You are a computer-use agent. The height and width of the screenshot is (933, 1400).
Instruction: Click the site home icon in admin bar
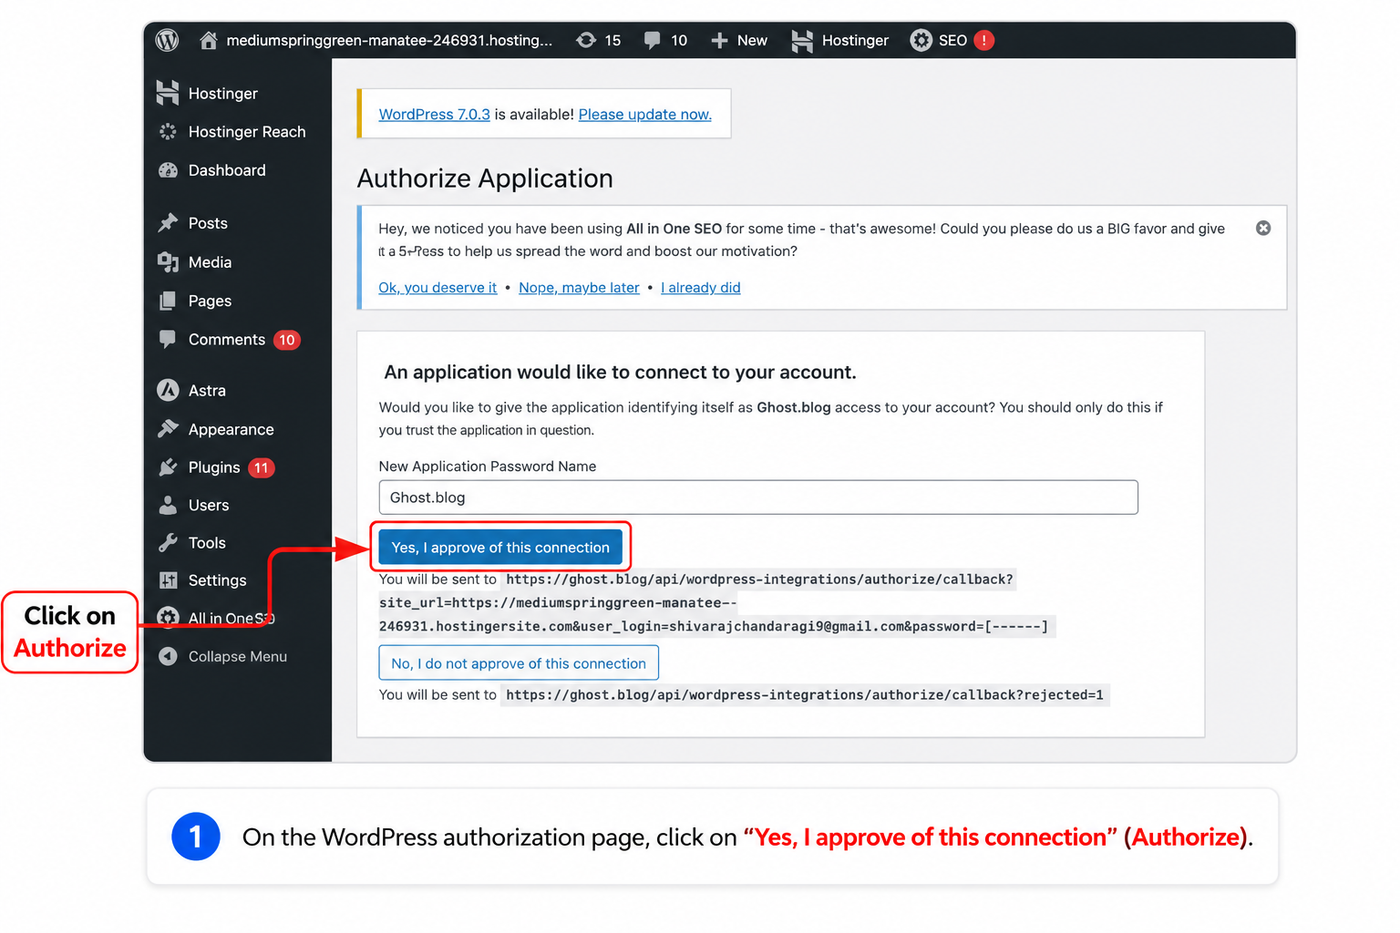[x=208, y=40]
